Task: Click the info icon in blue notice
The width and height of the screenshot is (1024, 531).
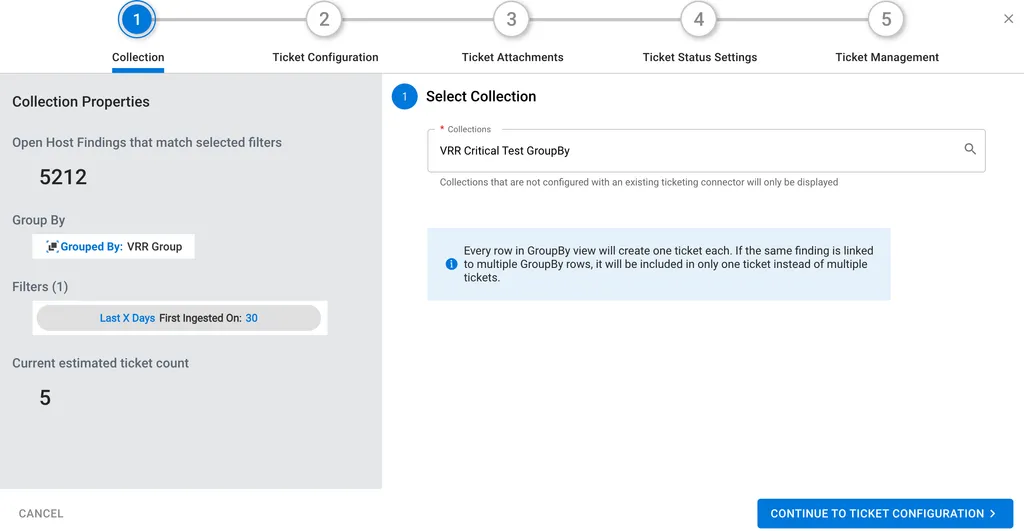Action: point(451,264)
